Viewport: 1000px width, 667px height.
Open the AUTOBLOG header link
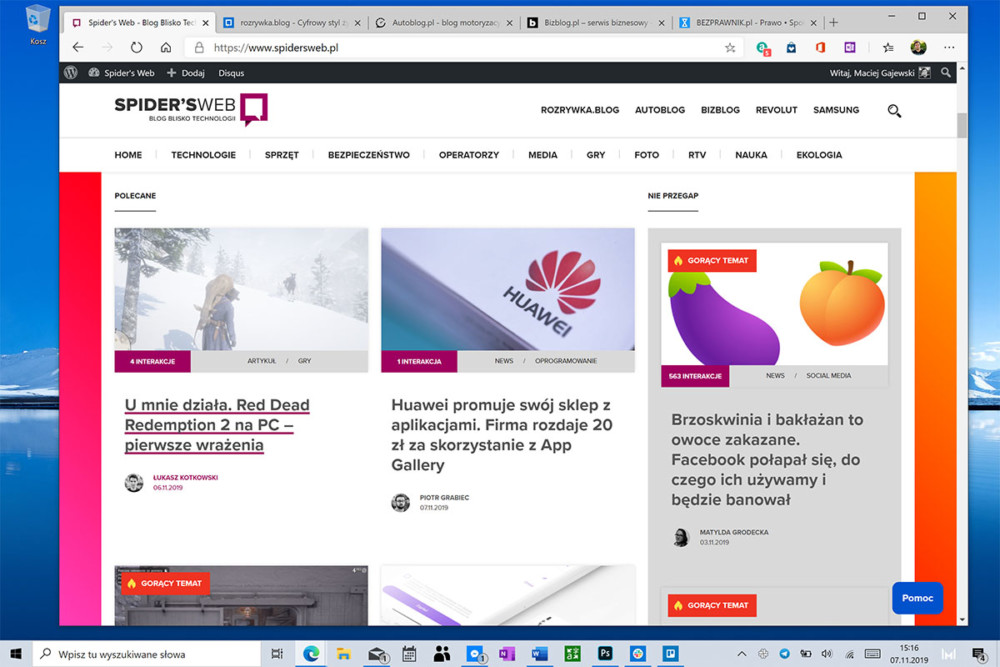(659, 110)
